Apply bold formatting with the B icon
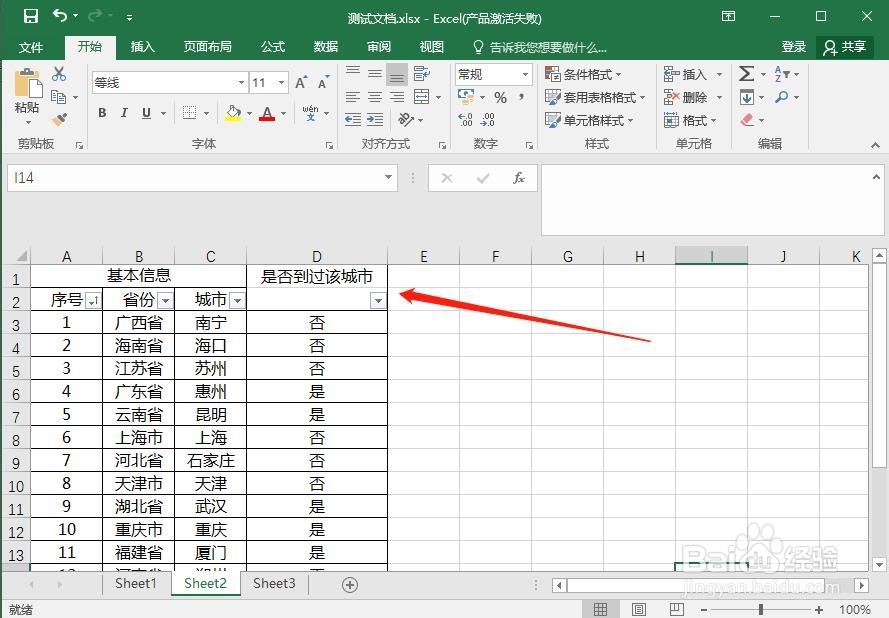The image size is (889, 618). pos(100,113)
